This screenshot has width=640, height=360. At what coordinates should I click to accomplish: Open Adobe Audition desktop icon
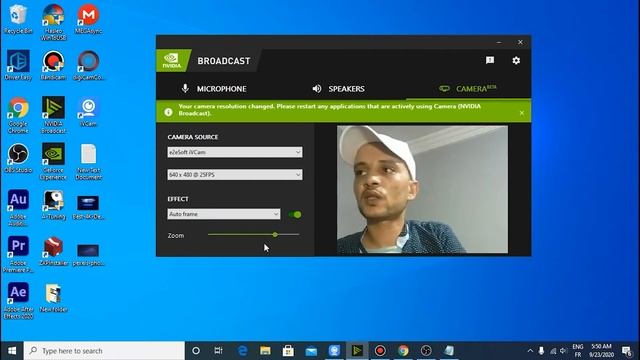click(x=18, y=208)
